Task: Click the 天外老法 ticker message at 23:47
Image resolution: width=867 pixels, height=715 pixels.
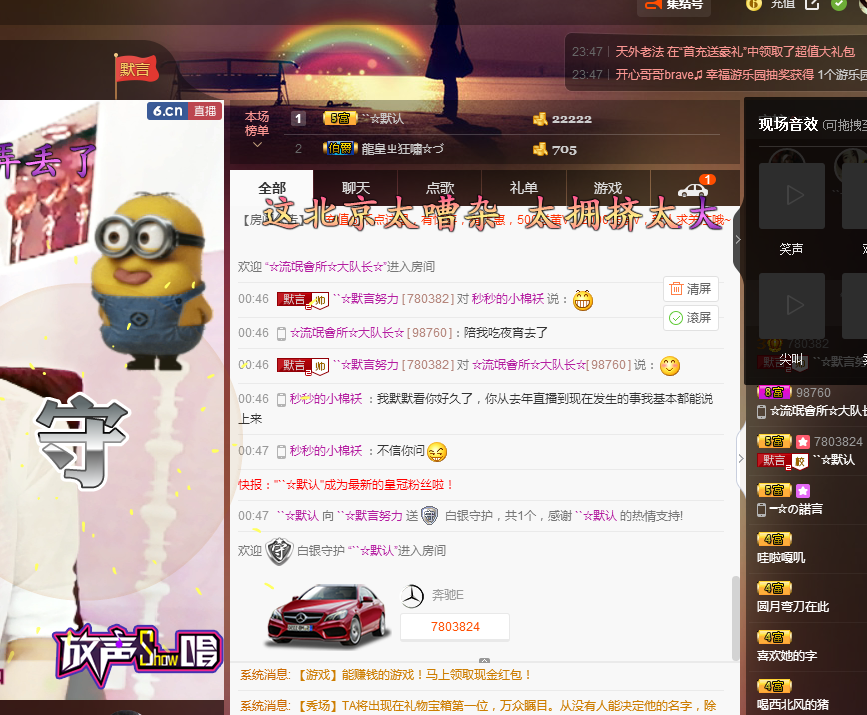Action: coord(735,51)
